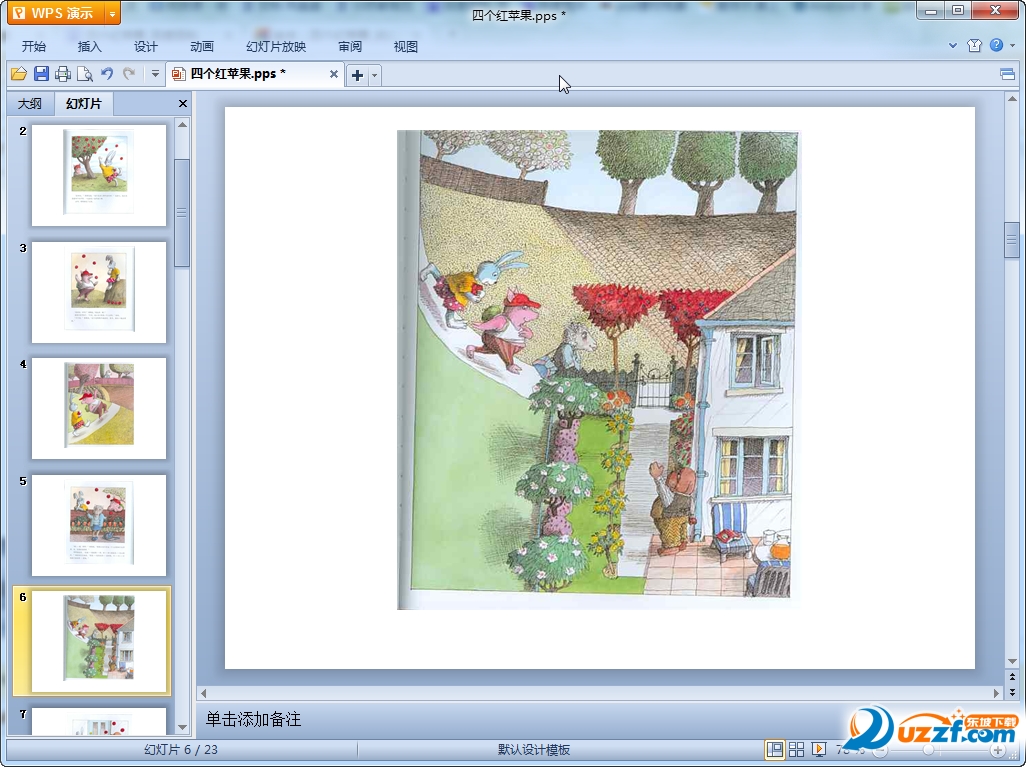Click the slide picture in editor
Screen dimensions: 1026x767
(597, 370)
